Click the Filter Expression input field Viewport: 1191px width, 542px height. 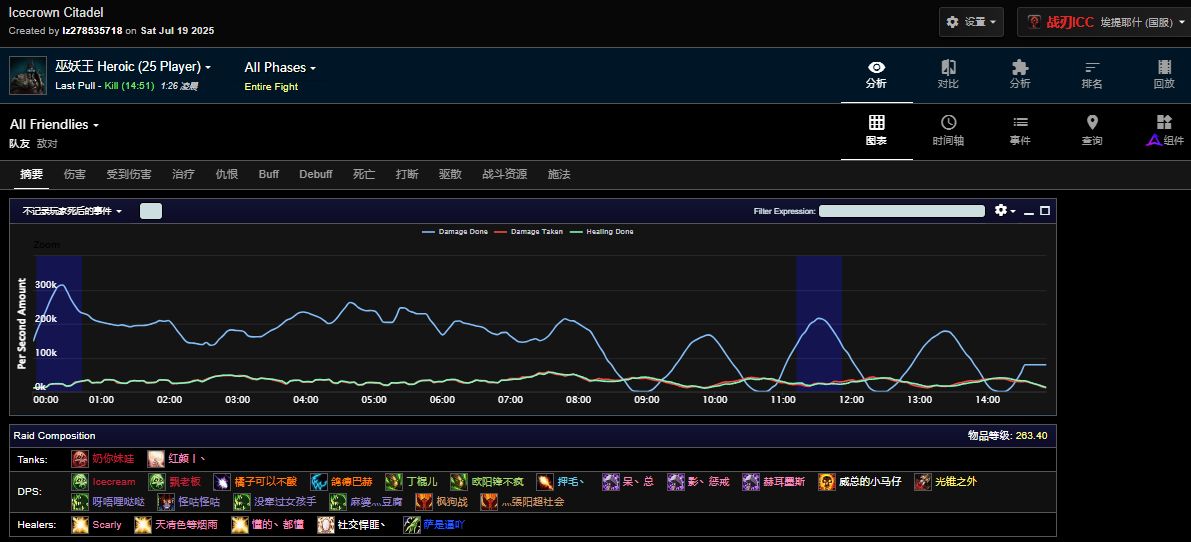[x=902, y=211]
